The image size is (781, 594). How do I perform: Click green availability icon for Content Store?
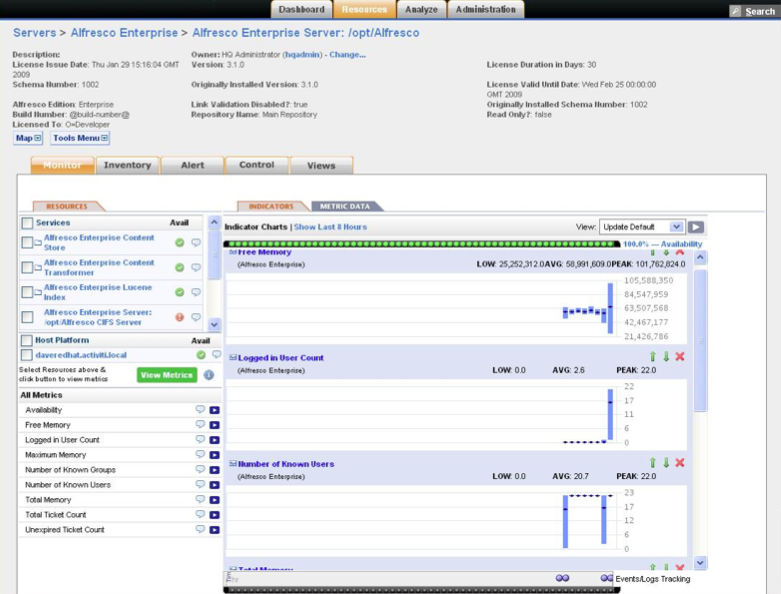coord(180,242)
